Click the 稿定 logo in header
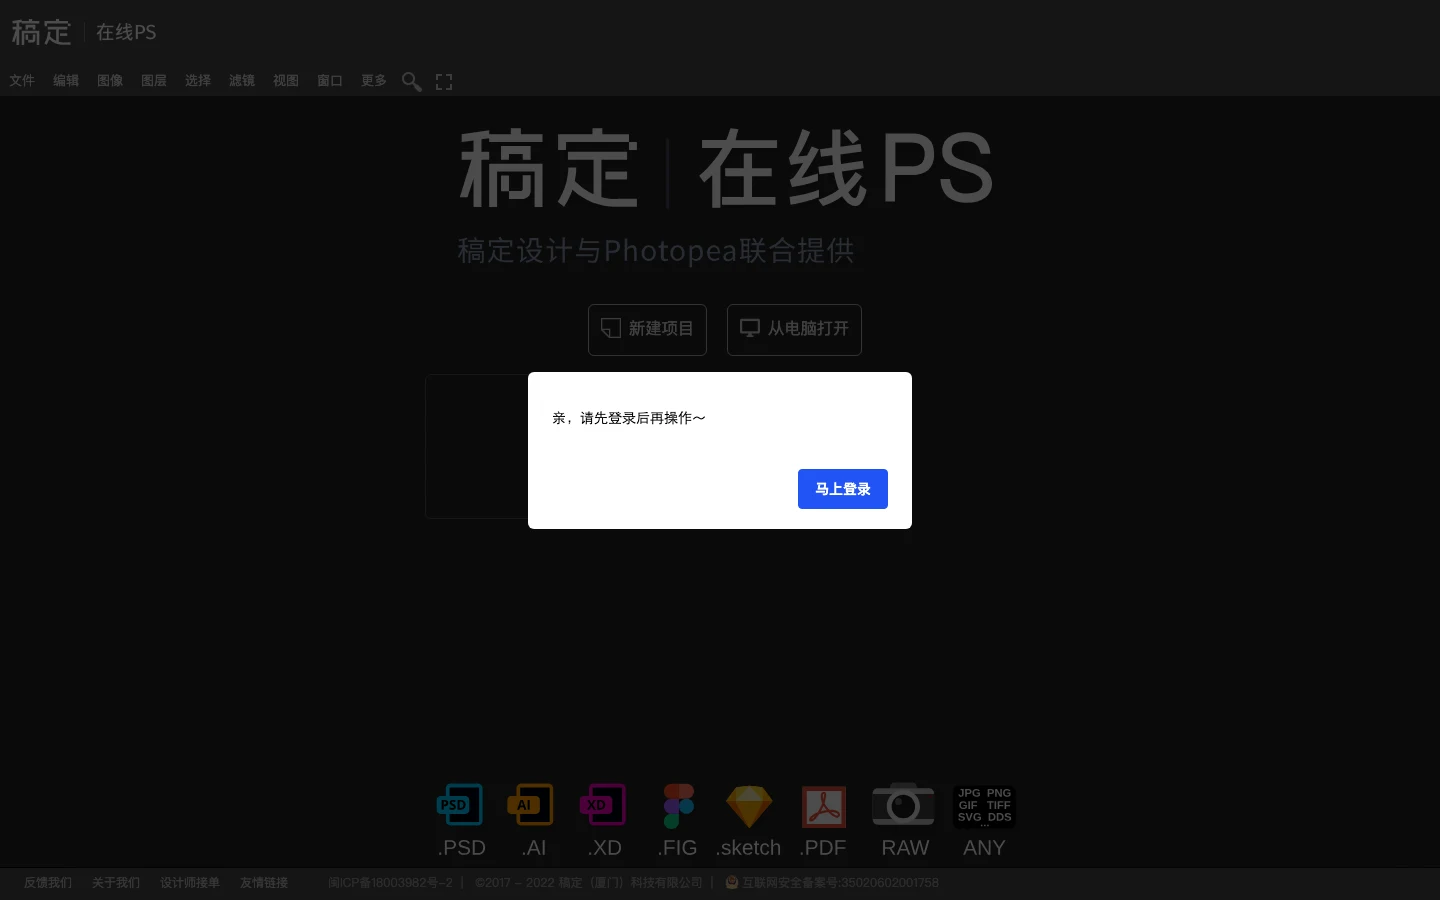 coord(41,32)
